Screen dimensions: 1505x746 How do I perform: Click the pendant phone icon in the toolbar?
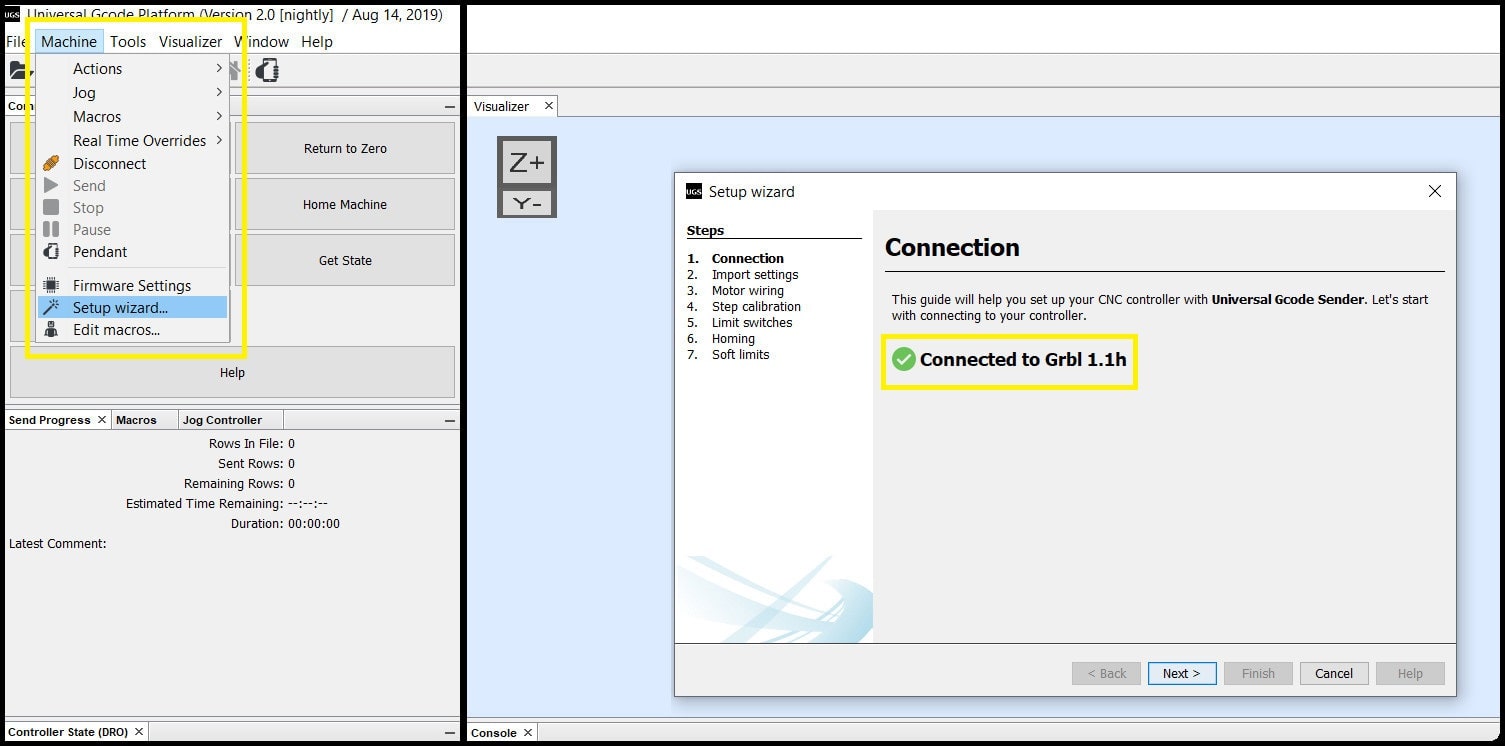point(267,69)
